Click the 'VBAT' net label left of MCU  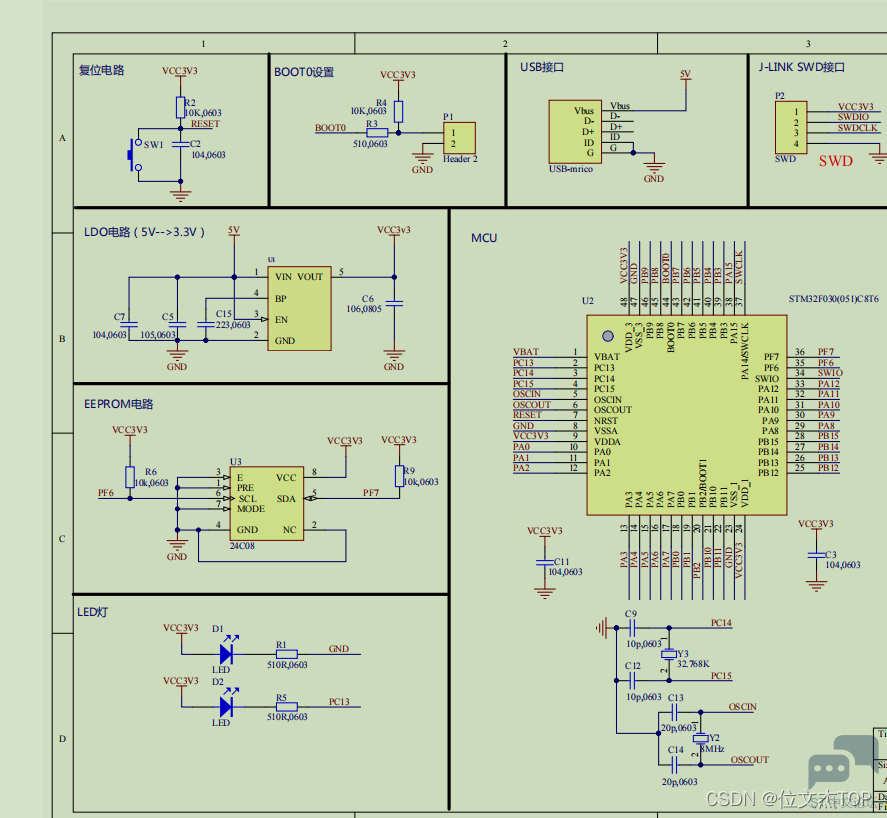526,352
